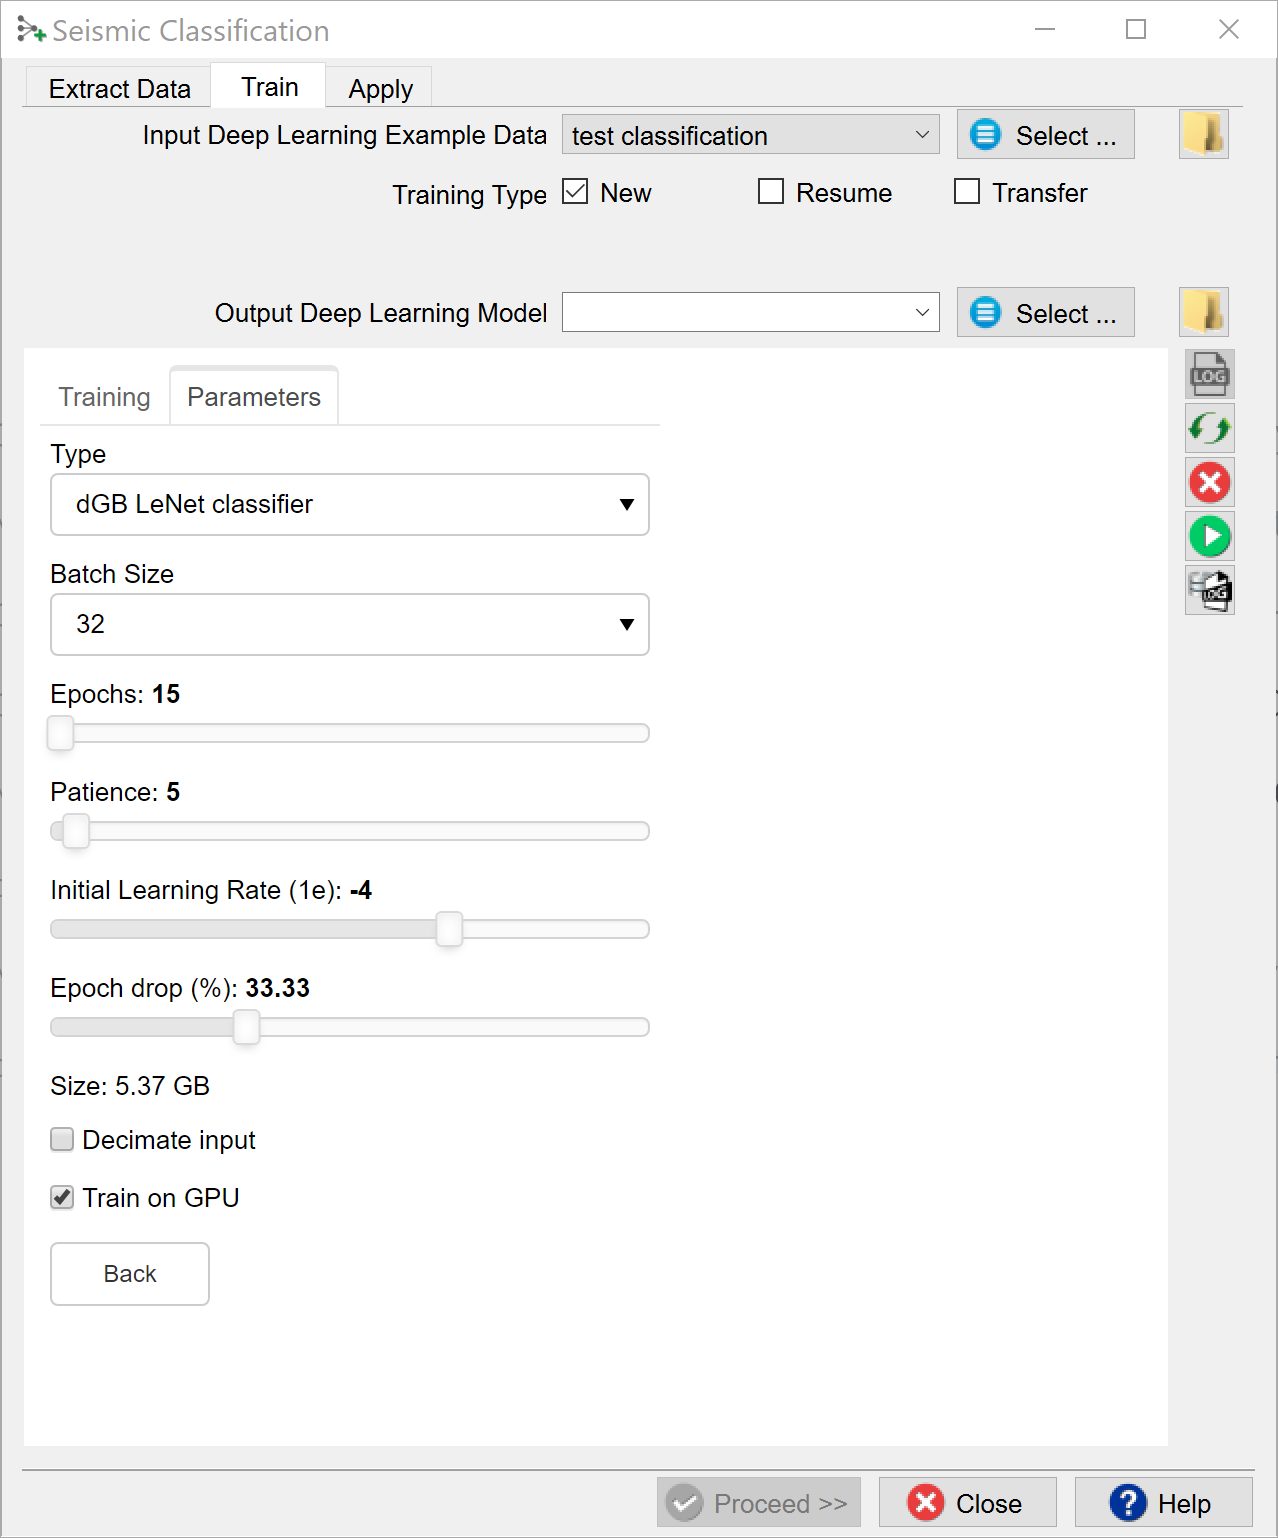Click the green refresh arrows icon

tap(1209, 429)
